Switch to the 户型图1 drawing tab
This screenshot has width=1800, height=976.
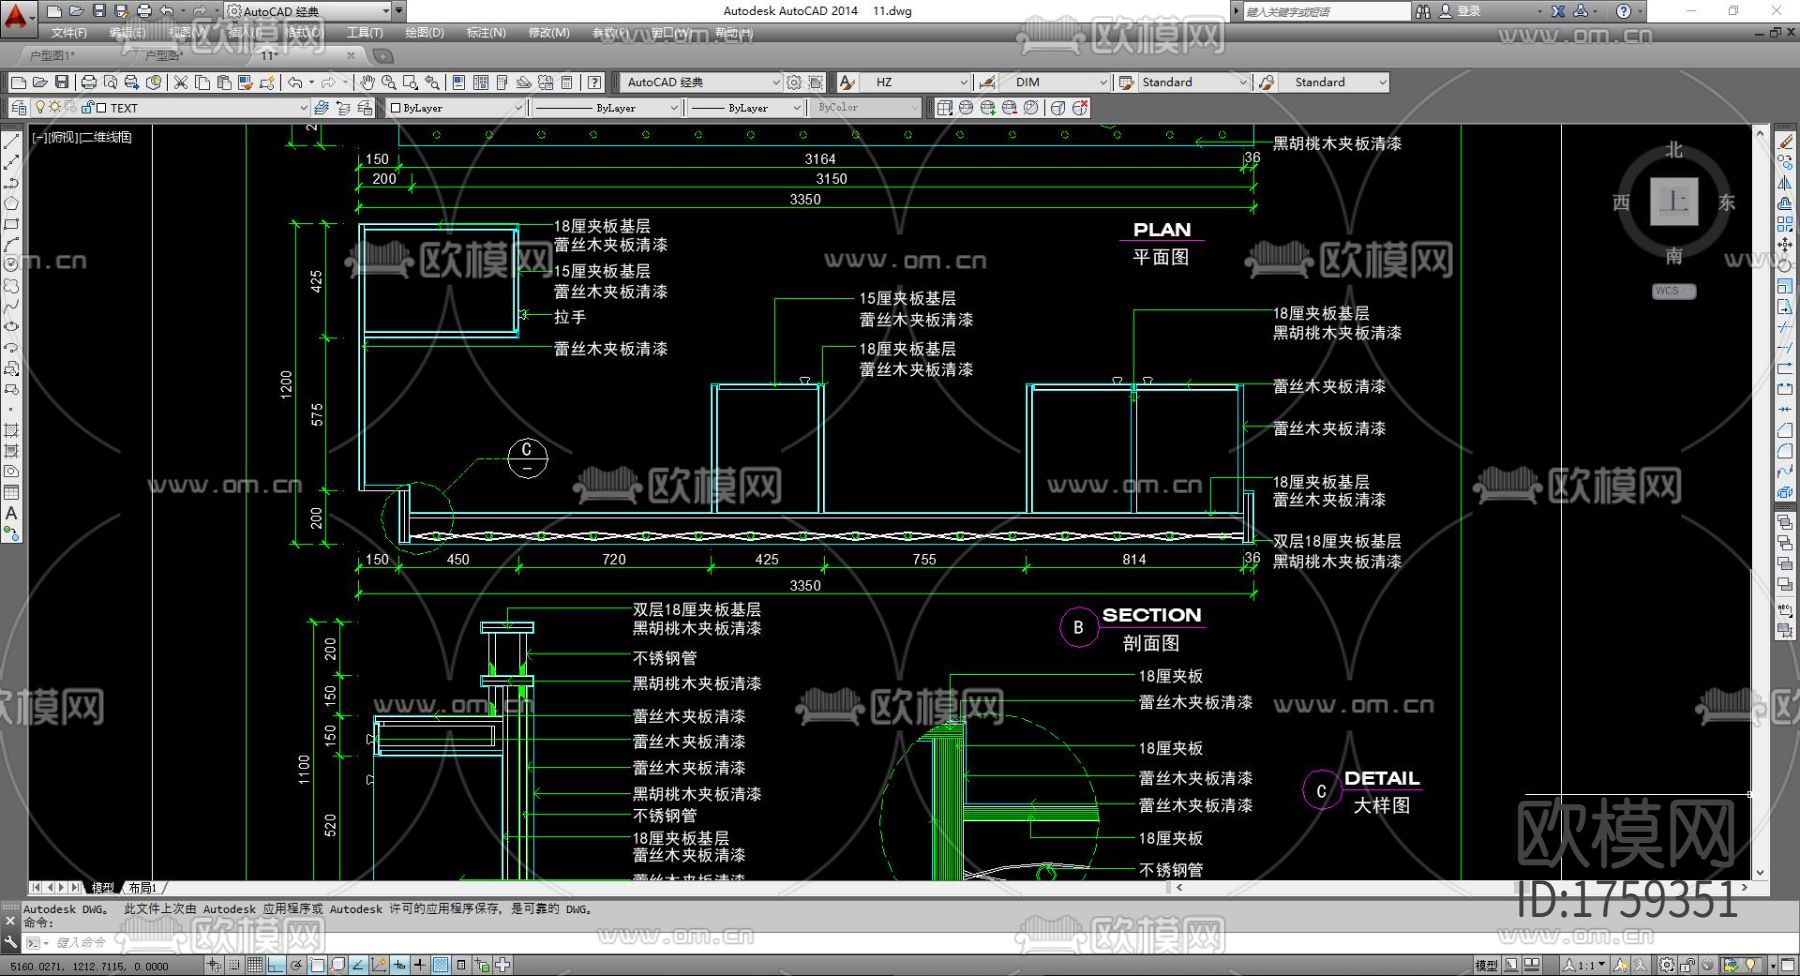(52, 56)
